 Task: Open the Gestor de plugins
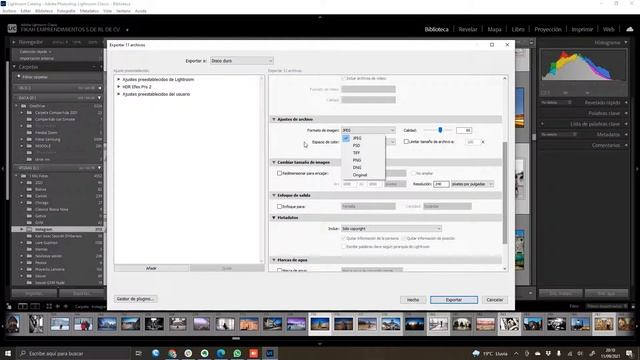point(135,299)
